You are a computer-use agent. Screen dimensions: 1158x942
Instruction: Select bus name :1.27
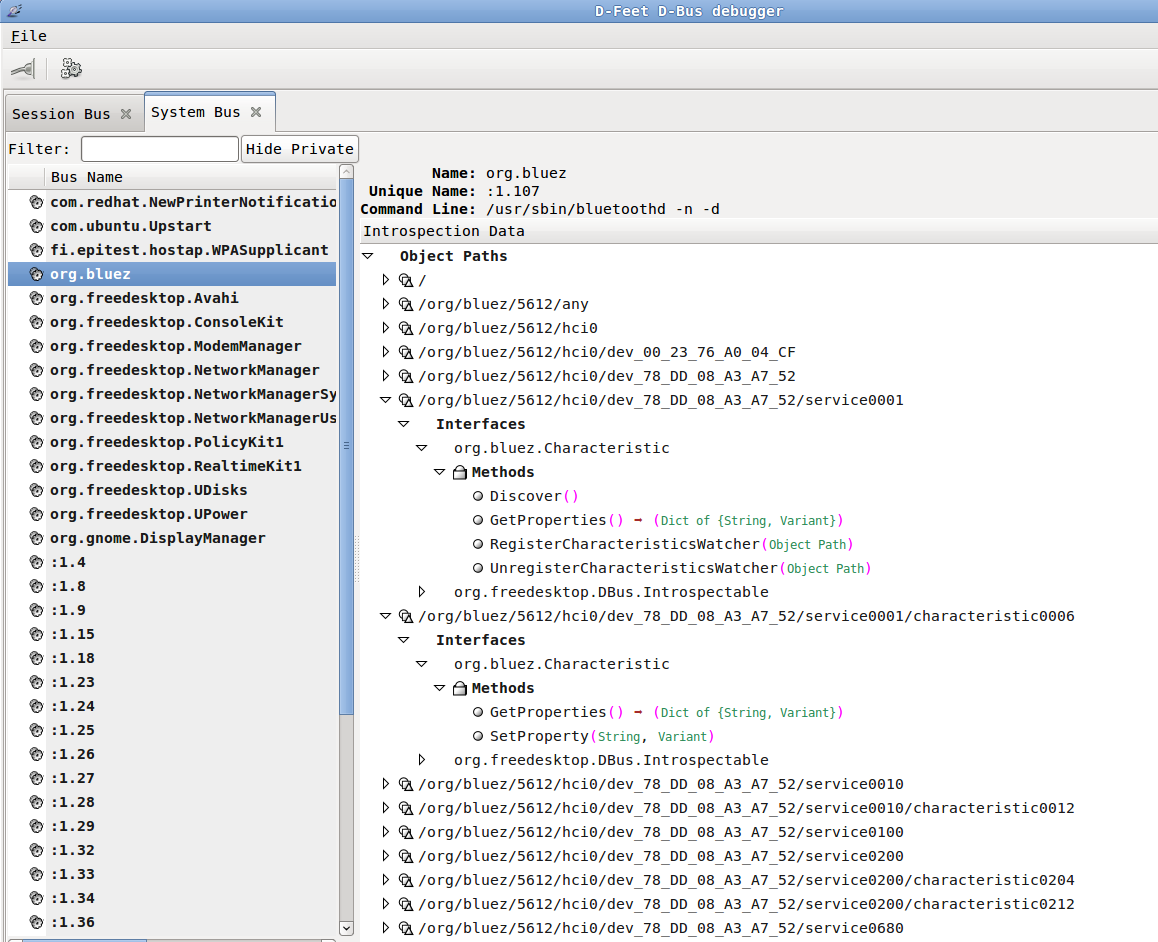72,778
